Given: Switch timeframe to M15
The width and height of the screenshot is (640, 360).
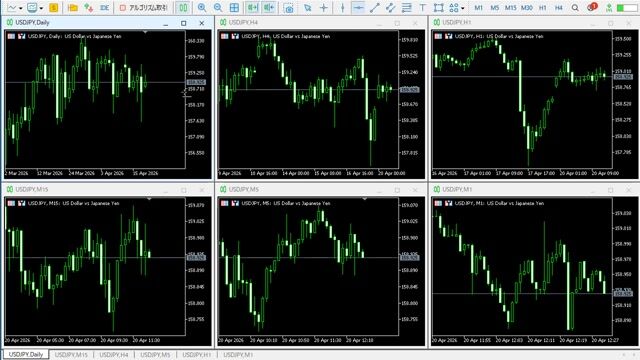Looking at the screenshot, I should click(510, 7).
